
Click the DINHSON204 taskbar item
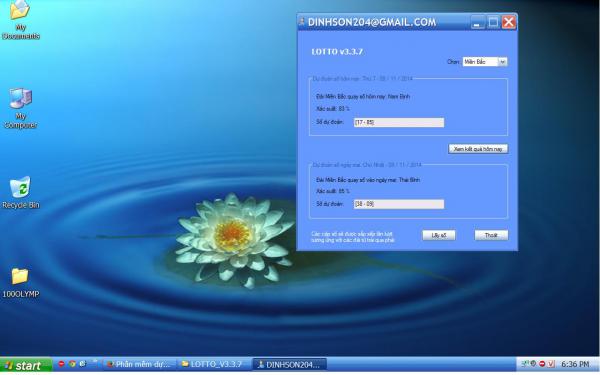click(290, 364)
